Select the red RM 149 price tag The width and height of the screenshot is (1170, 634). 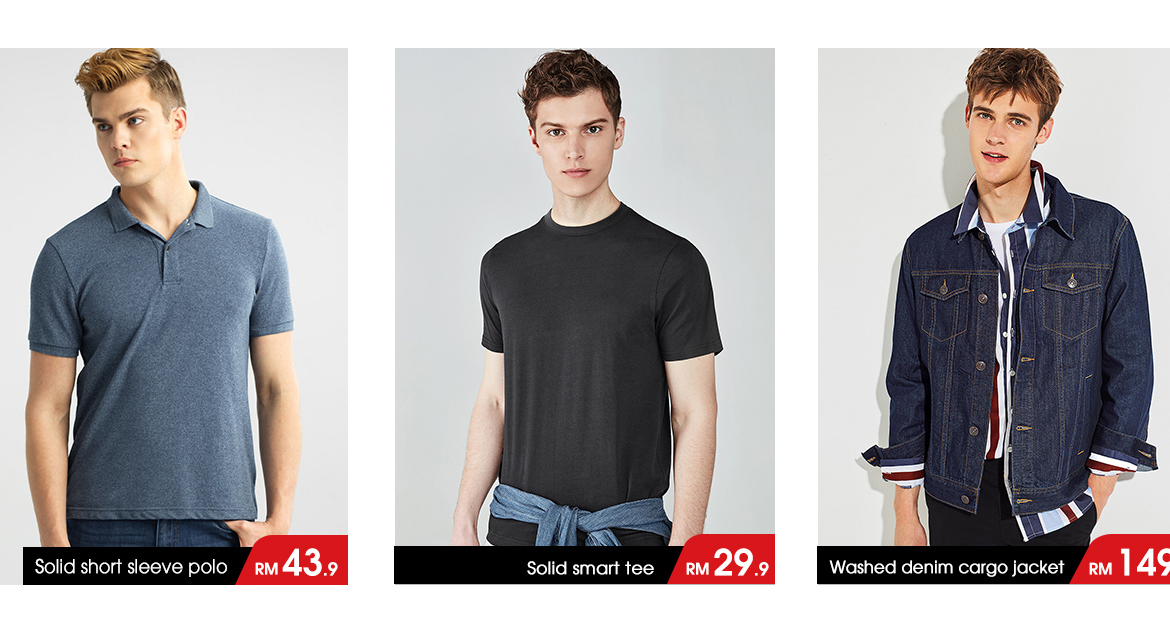(x=1121, y=560)
